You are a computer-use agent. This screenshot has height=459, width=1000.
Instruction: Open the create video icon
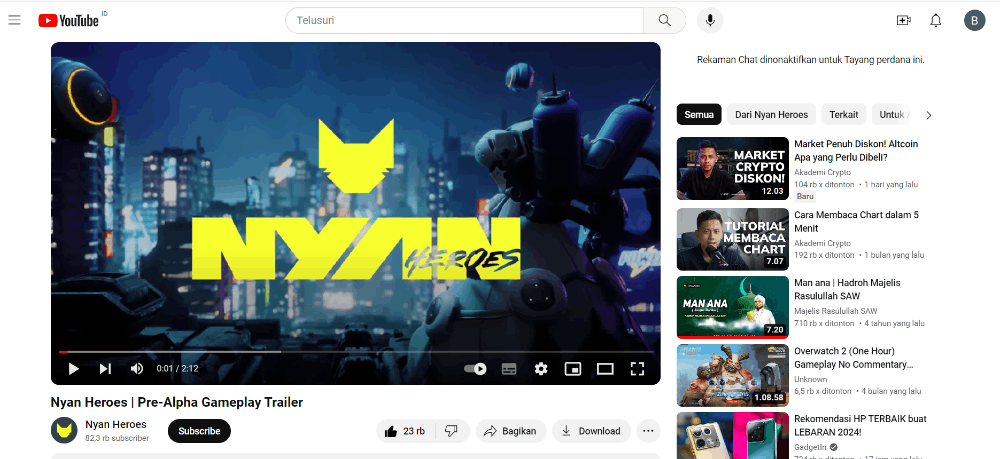904,20
